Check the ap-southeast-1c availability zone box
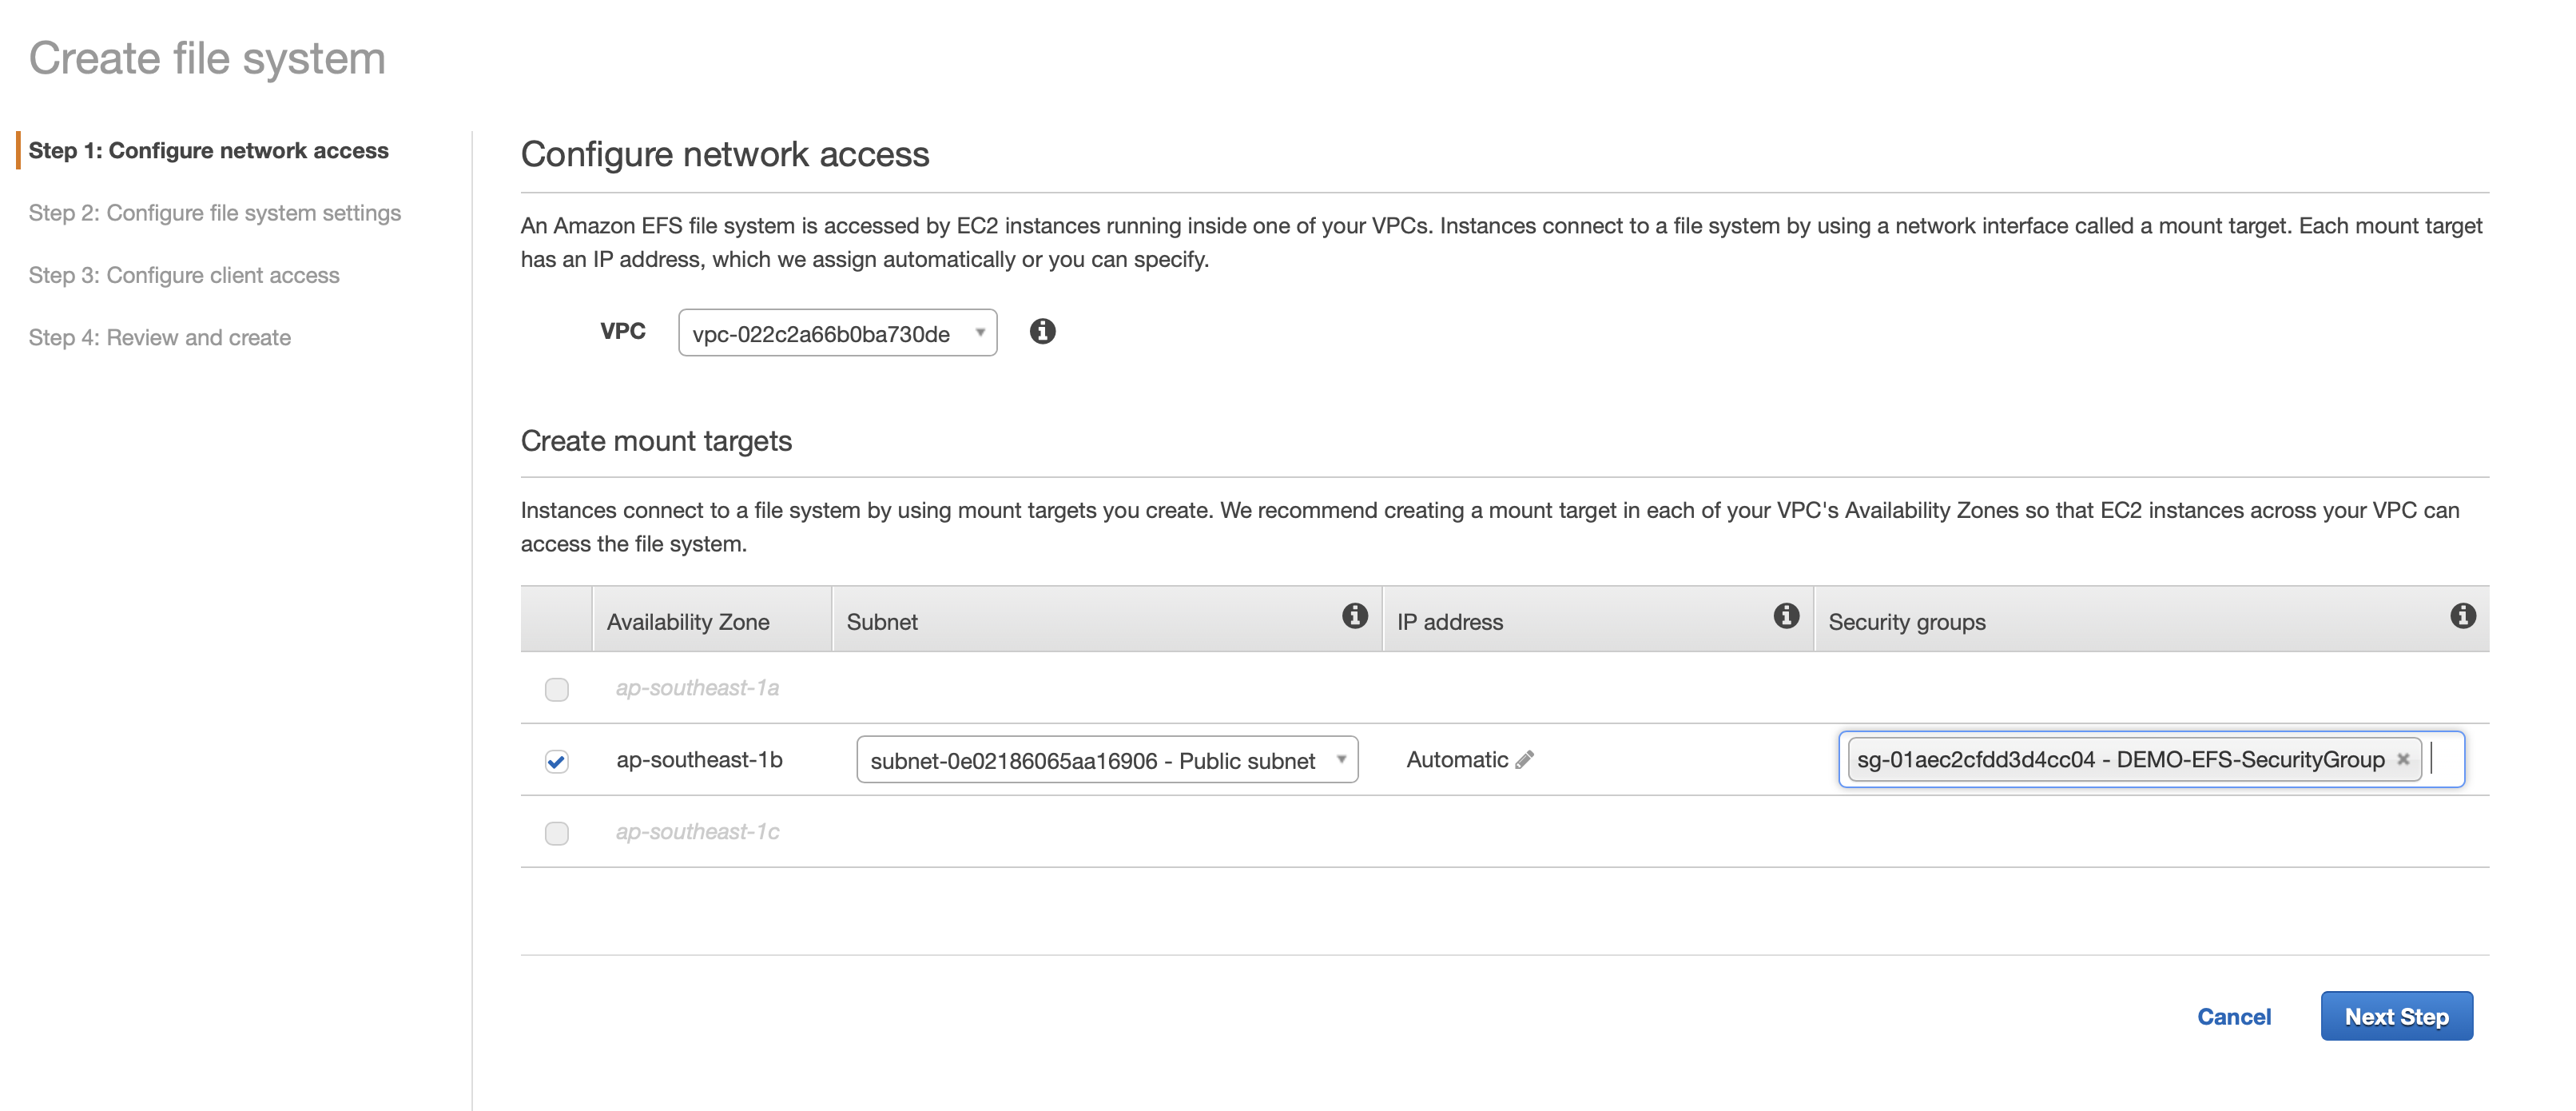The height and width of the screenshot is (1111, 2576). click(557, 833)
